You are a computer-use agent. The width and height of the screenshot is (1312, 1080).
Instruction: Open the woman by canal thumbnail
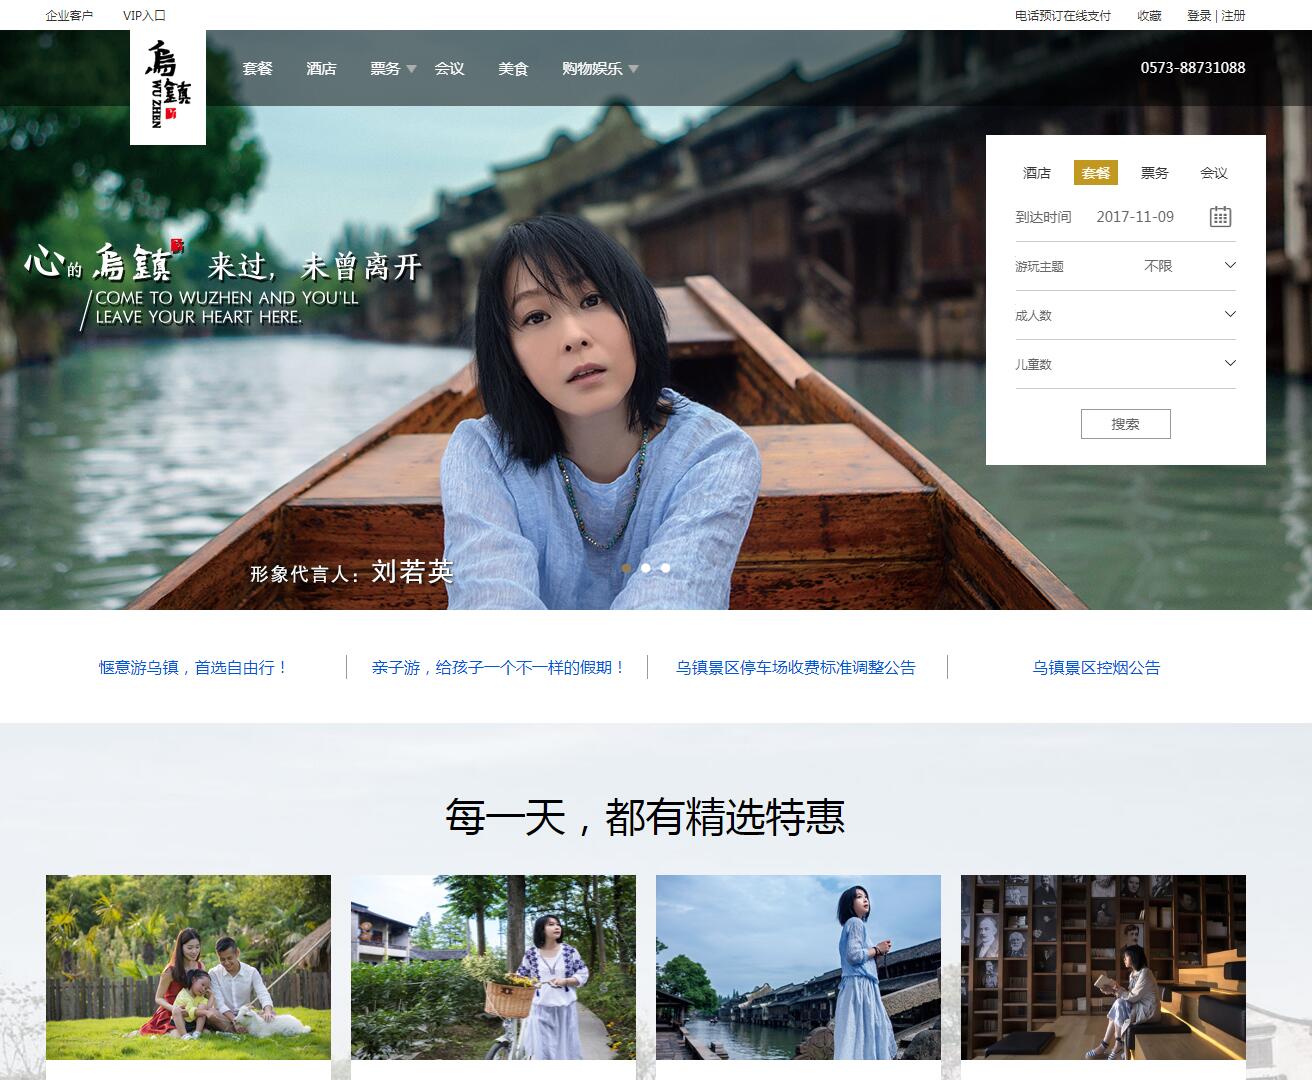point(798,967)
